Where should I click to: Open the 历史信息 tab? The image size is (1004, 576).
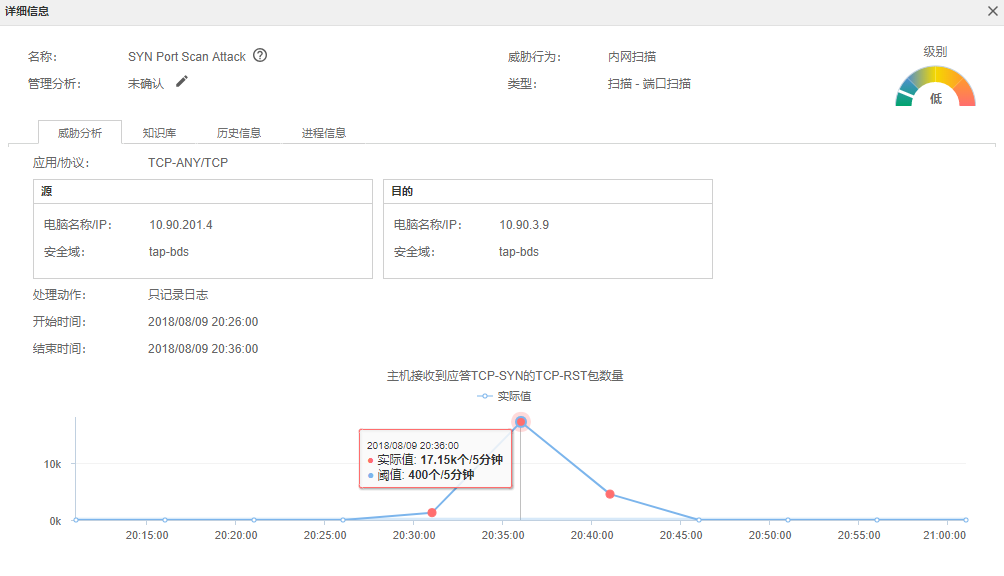pyautogui.click(x=239, y=133)
